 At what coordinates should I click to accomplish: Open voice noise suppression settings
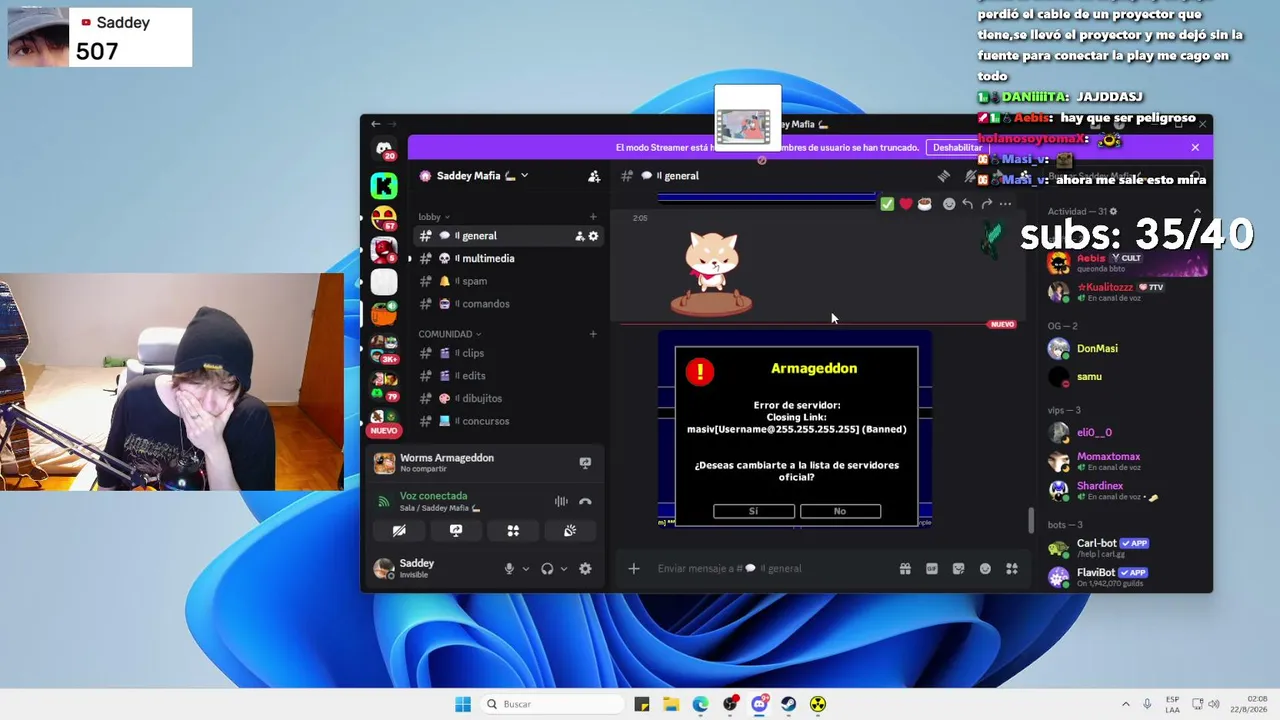pos(561,502)
